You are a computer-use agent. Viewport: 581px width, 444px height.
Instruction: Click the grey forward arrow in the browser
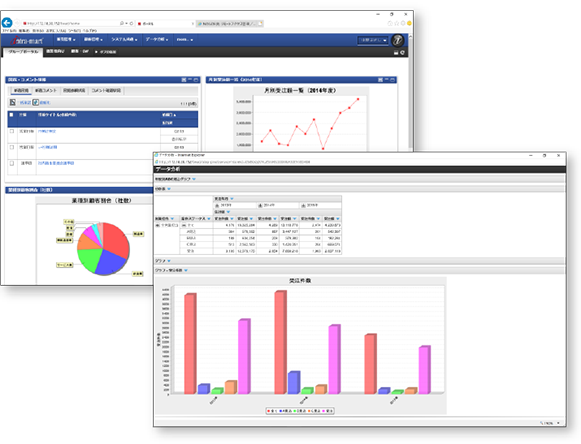[x=17, y=23]
